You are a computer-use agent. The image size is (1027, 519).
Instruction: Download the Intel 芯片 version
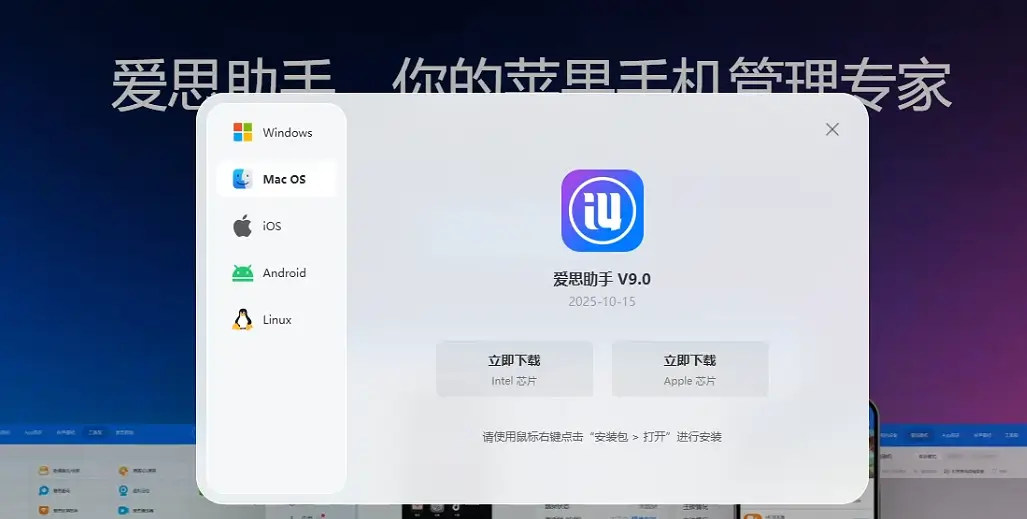514,369
